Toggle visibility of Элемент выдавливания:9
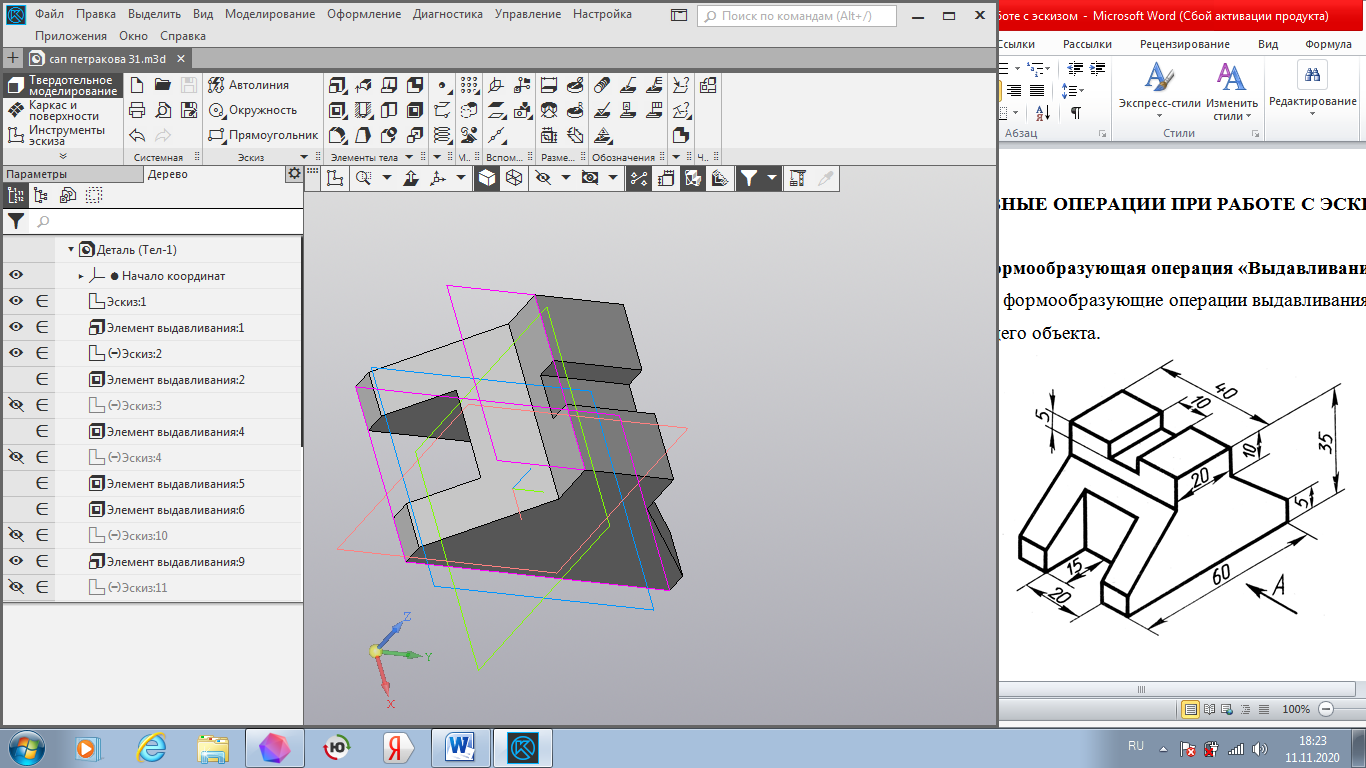This screenshot has width=1366, height=768. tap(16, 561)
